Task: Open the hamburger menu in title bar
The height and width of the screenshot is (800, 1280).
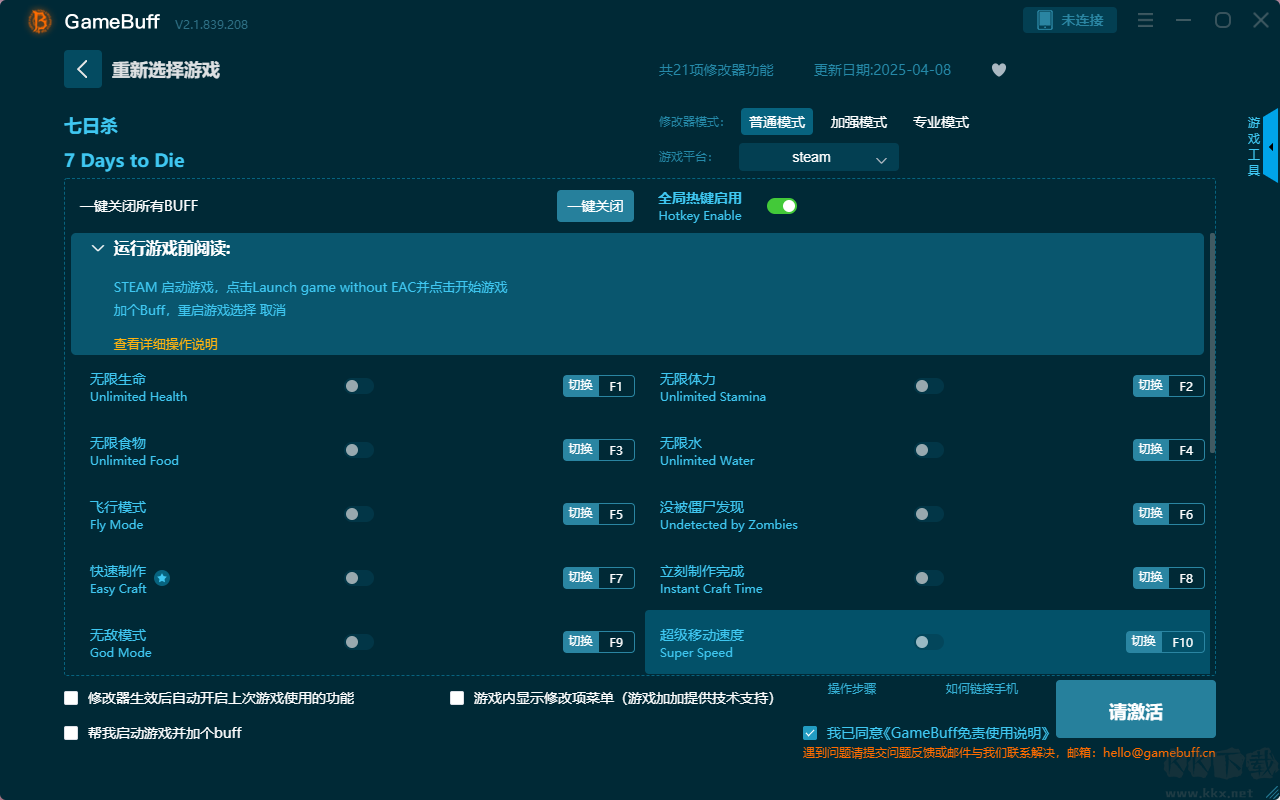Action: tap(1146, 21)
